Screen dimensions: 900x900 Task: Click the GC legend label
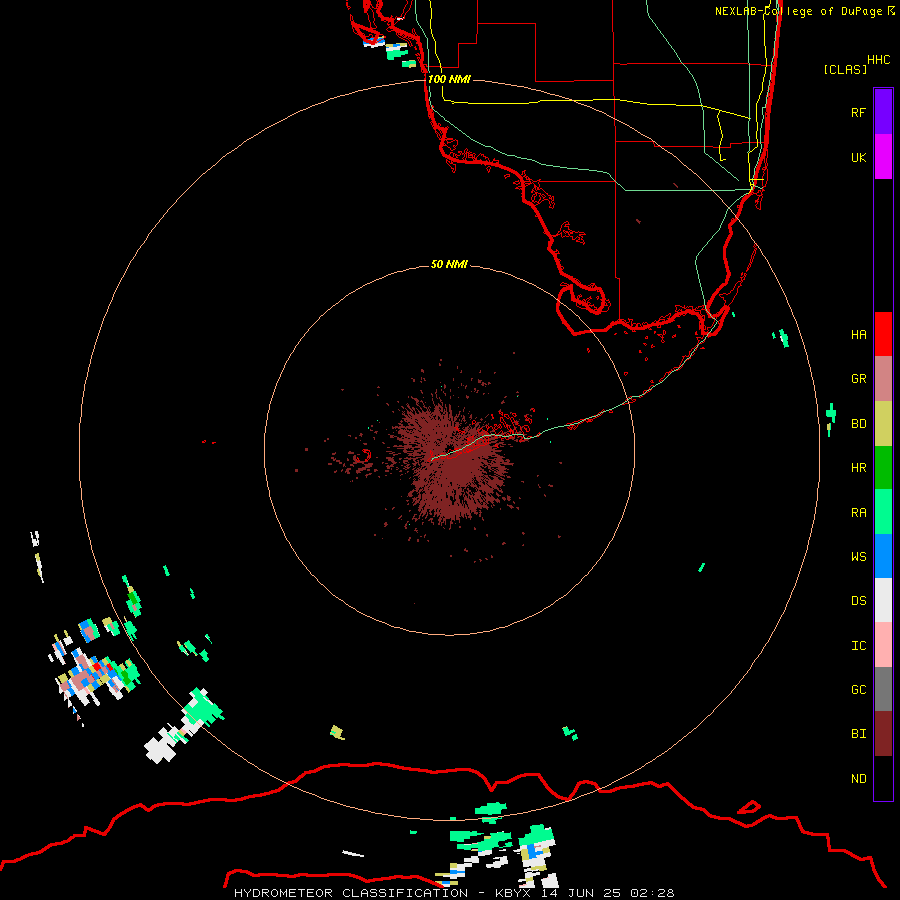[858, 690]
